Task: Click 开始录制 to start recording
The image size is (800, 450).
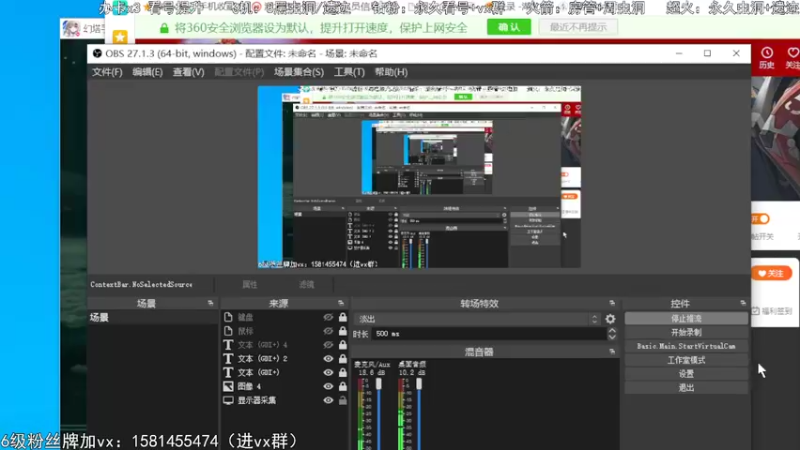Action: coord(686,332)
